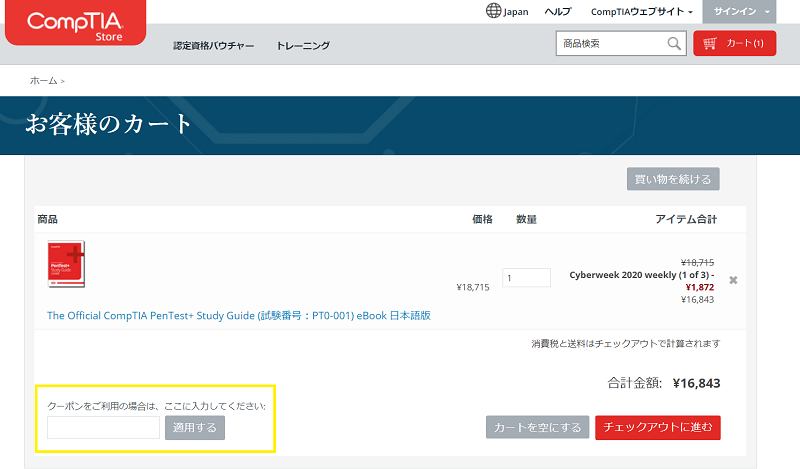Remove item with the X icon
Image resolution: width=800 pixels, height=469 pixels.
tap(733, 280)
